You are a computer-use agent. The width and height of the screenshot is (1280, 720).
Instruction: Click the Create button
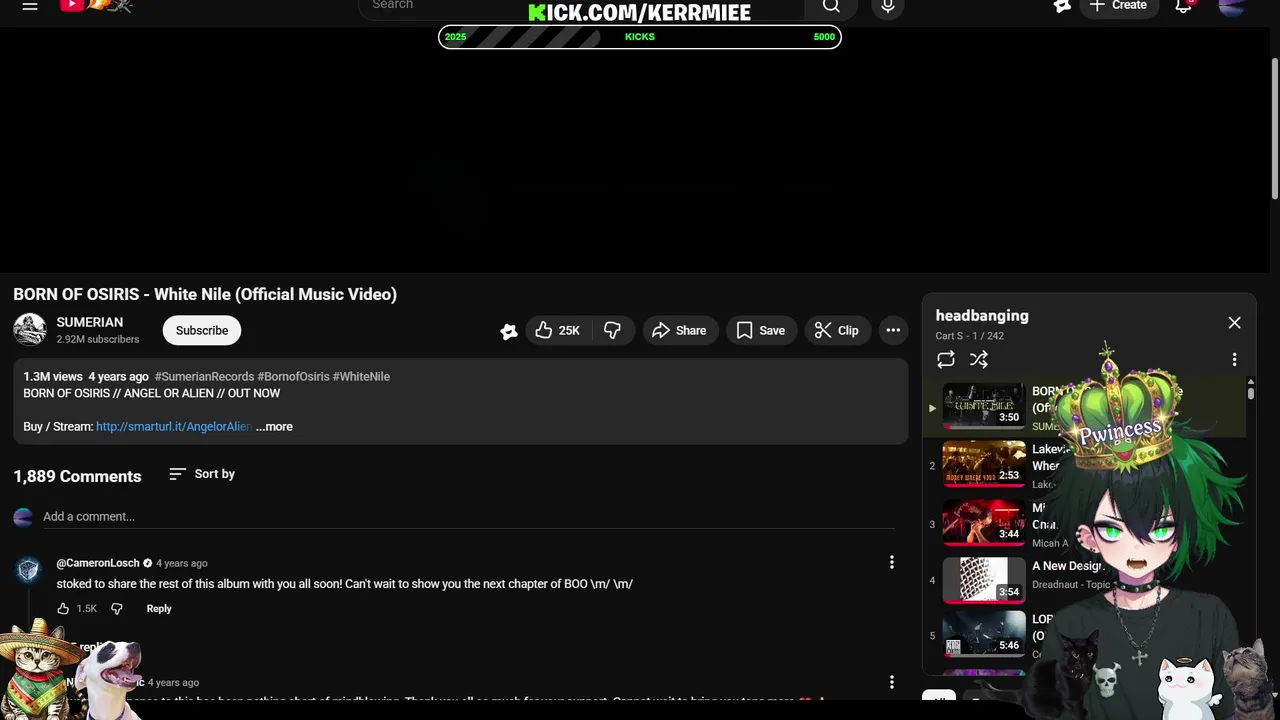click(x=1118, y=6)
